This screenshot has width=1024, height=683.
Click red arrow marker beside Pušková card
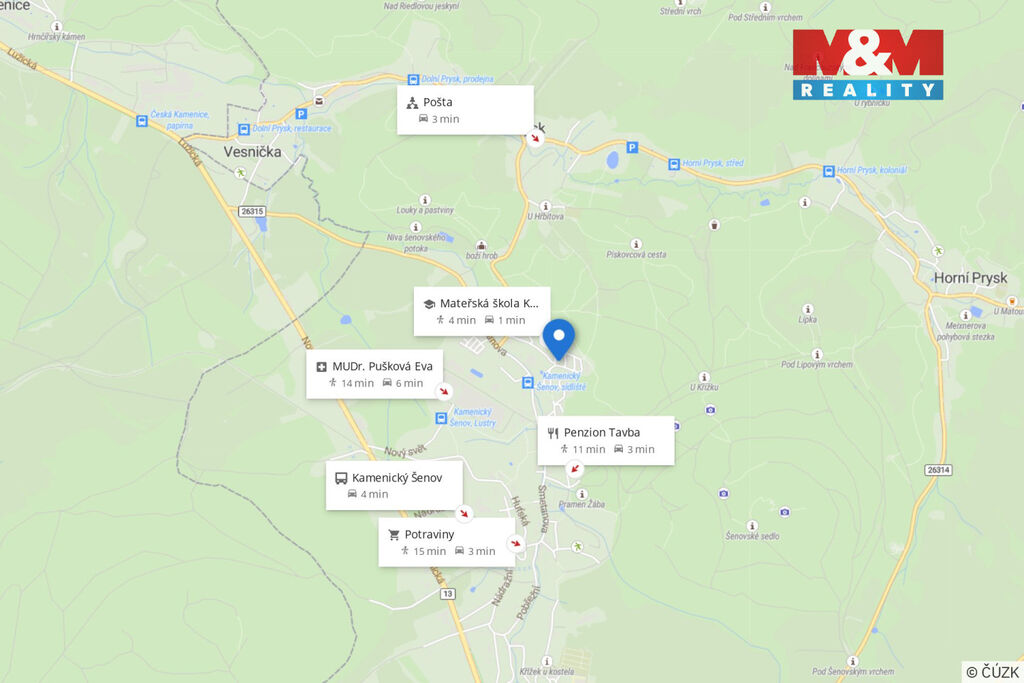[x=444, y=391]
